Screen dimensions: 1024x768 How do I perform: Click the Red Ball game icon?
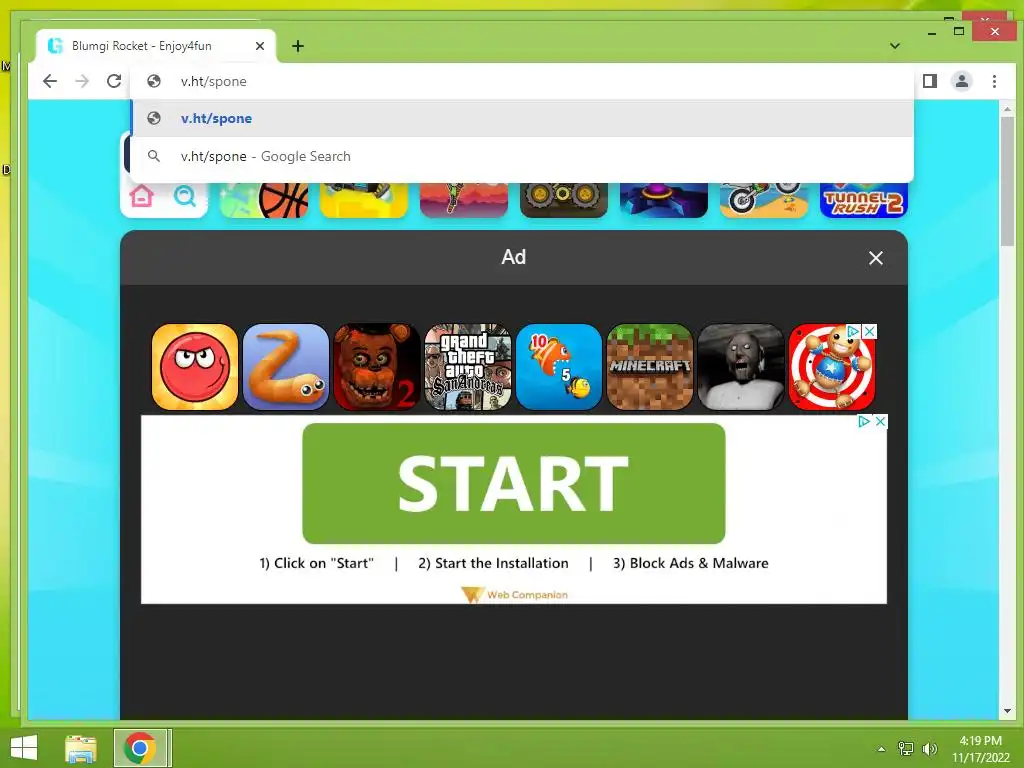point(195,367)
